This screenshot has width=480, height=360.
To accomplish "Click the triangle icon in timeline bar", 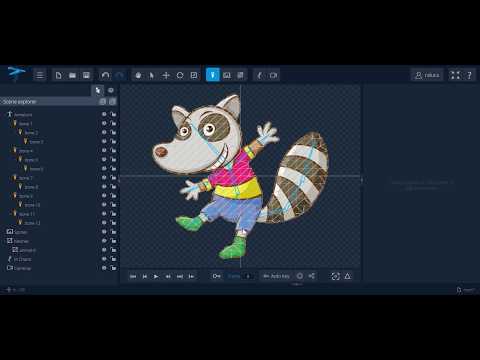I will tap(348, 276).
